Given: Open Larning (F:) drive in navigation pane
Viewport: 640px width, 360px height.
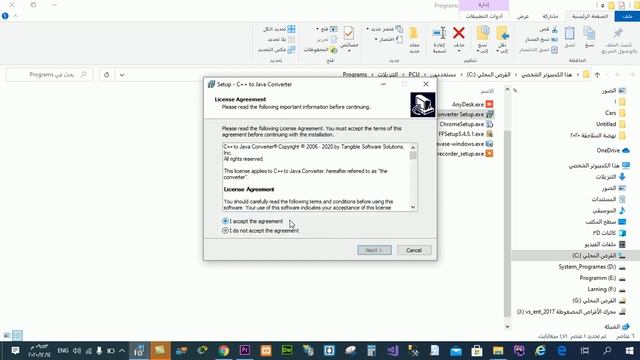Looking at the screenshot, I should point(607,289).
